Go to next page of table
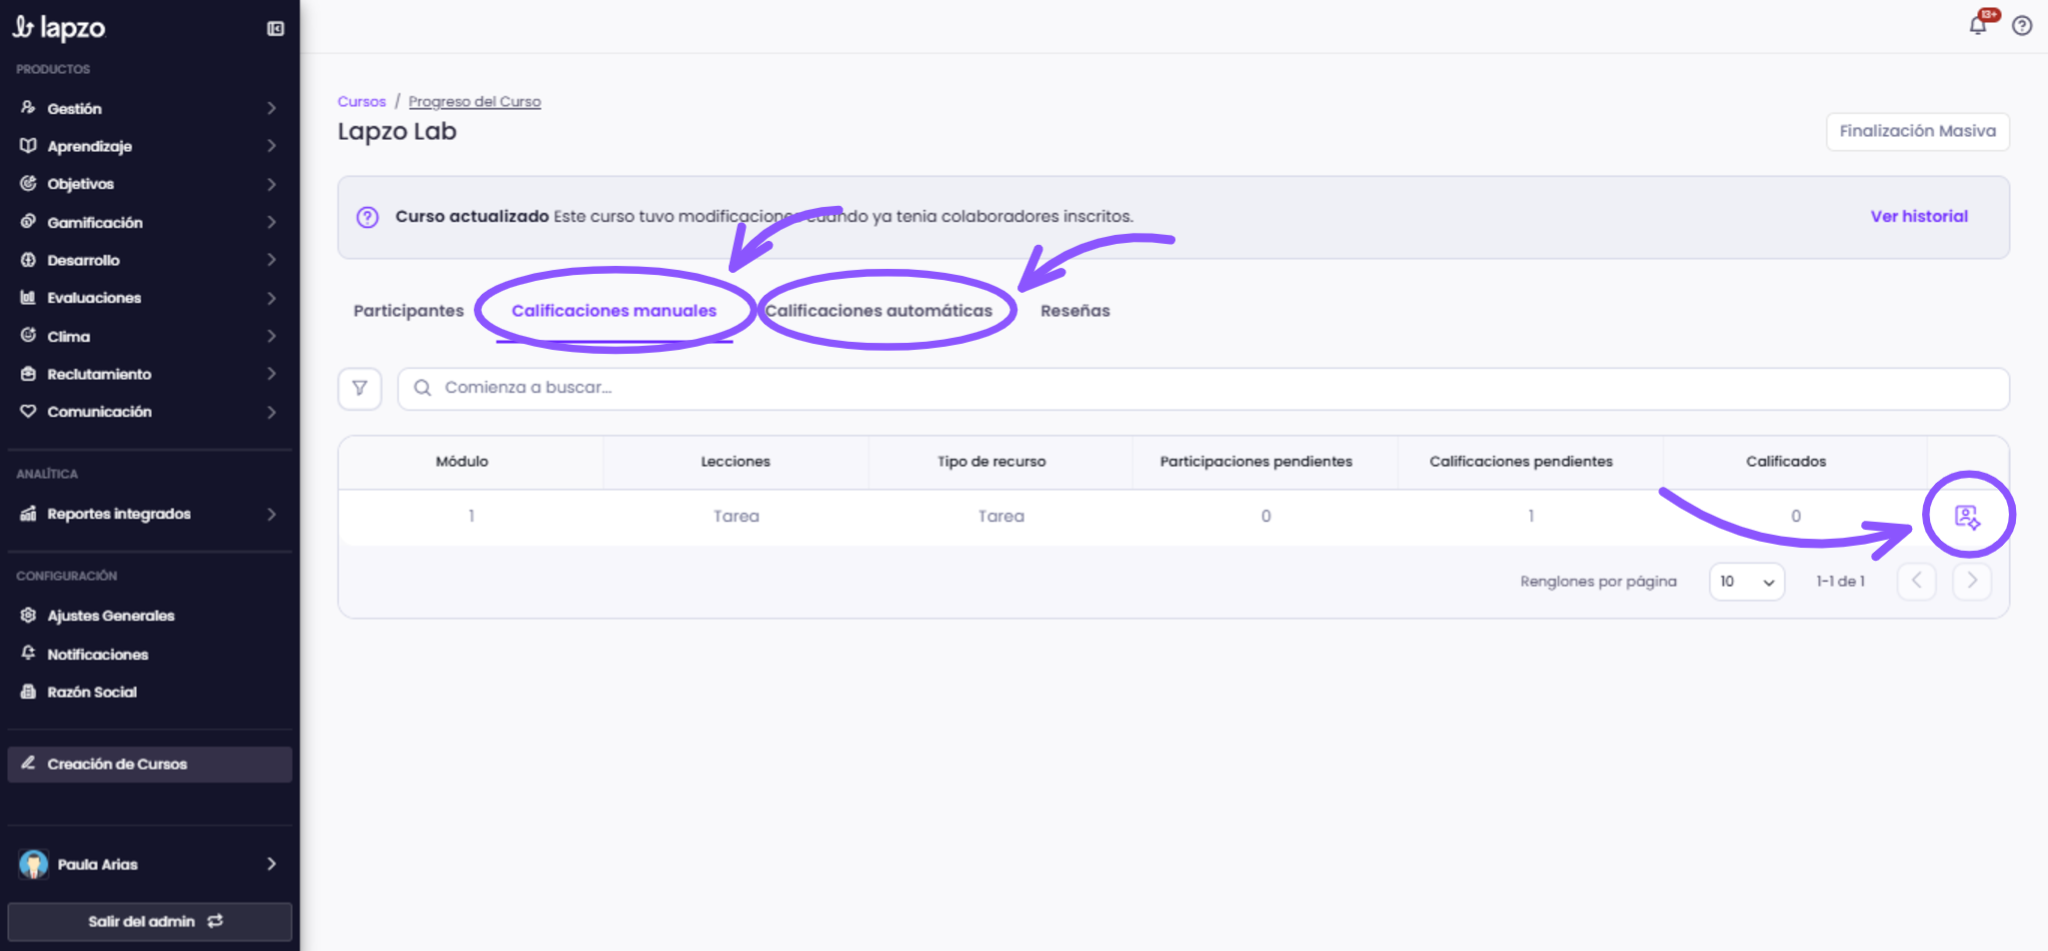The image size is (2048, 951). pyautogui.click(x=1972, y=581)
